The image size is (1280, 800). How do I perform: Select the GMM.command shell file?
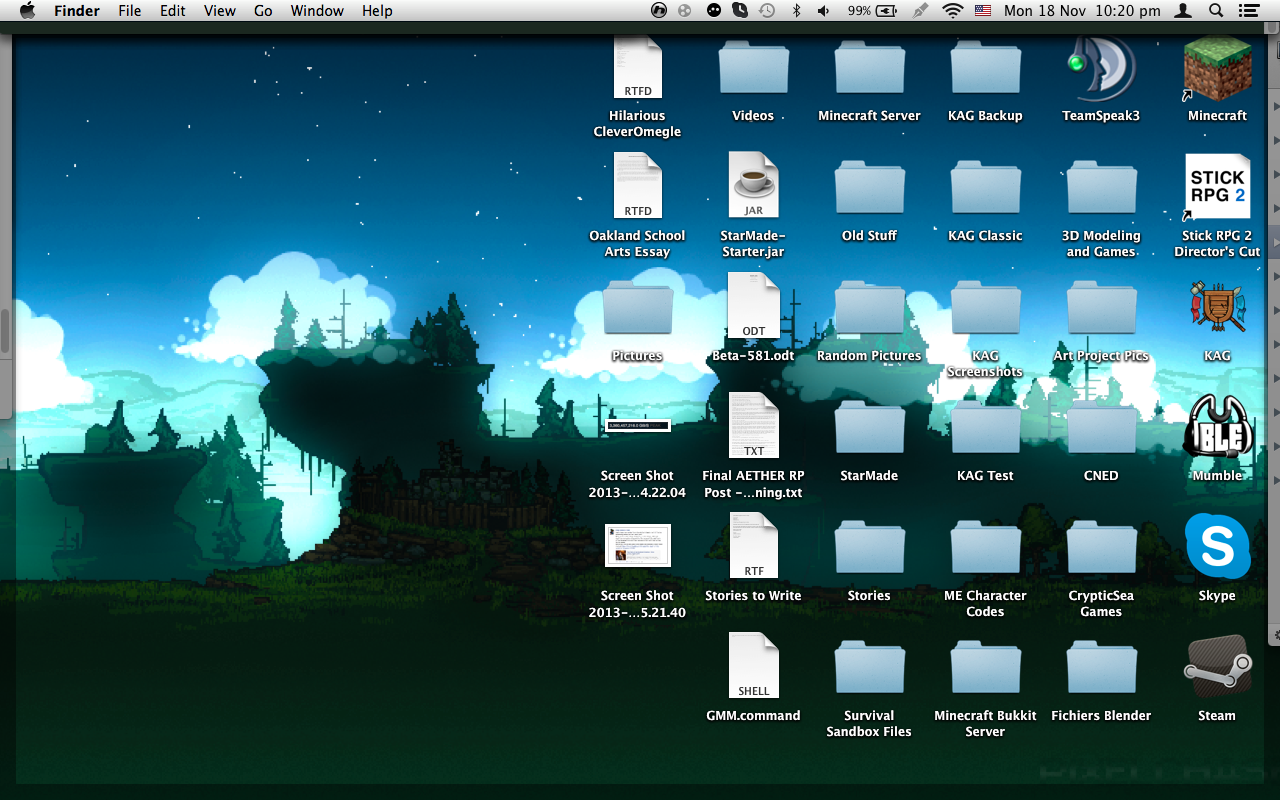coord(753,665)
